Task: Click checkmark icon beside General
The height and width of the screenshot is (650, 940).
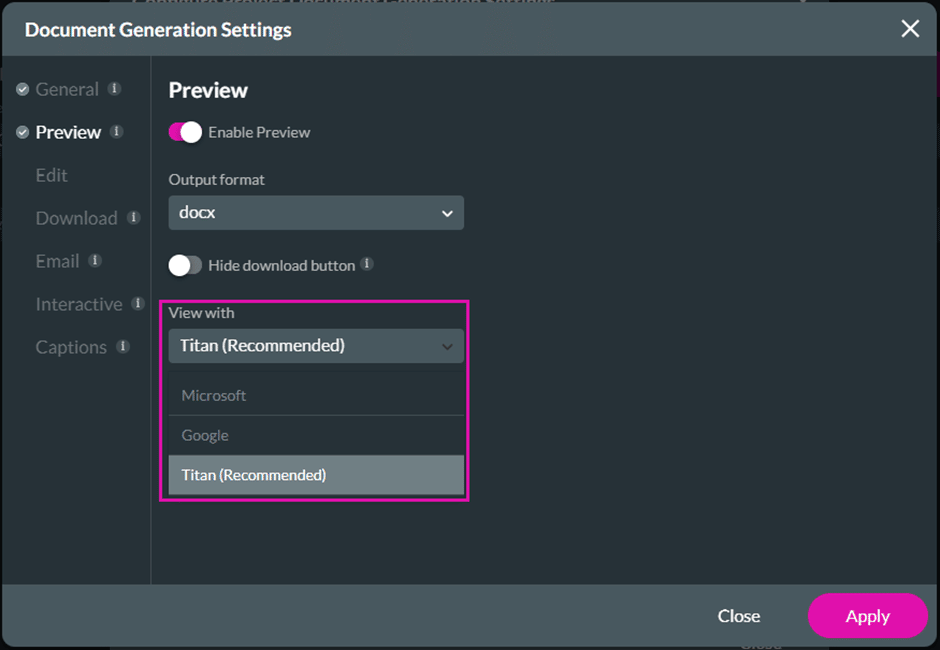Action: 22,90
